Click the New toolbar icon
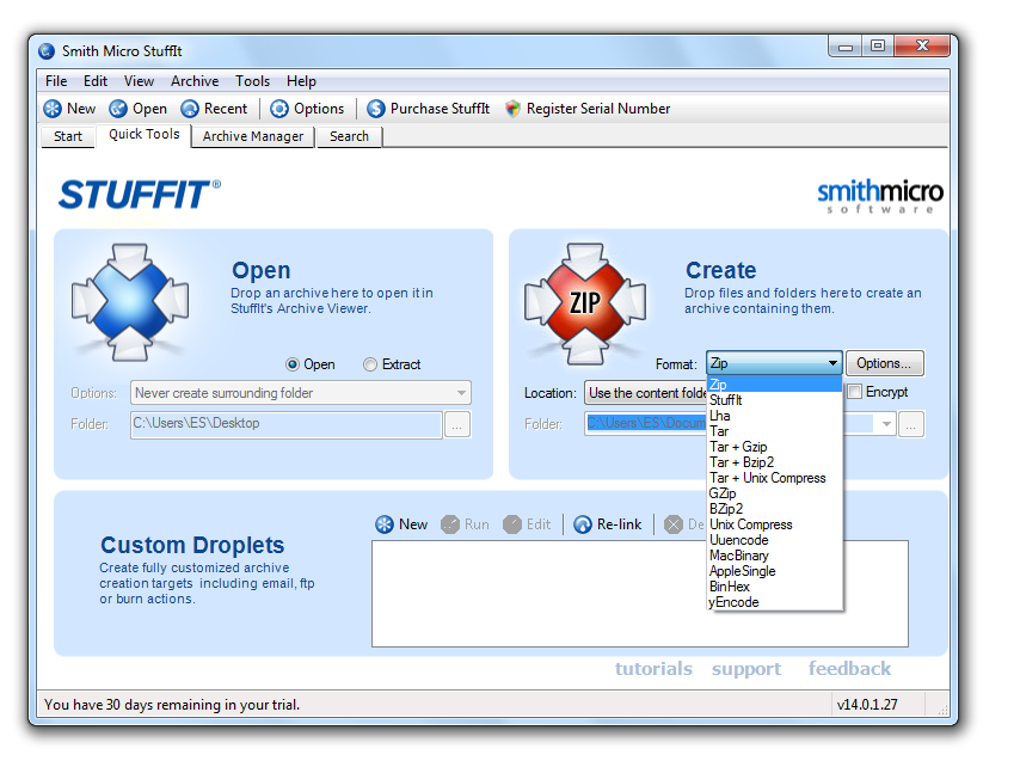Viewport: 1020px width, 767px height. click(53, 109)
